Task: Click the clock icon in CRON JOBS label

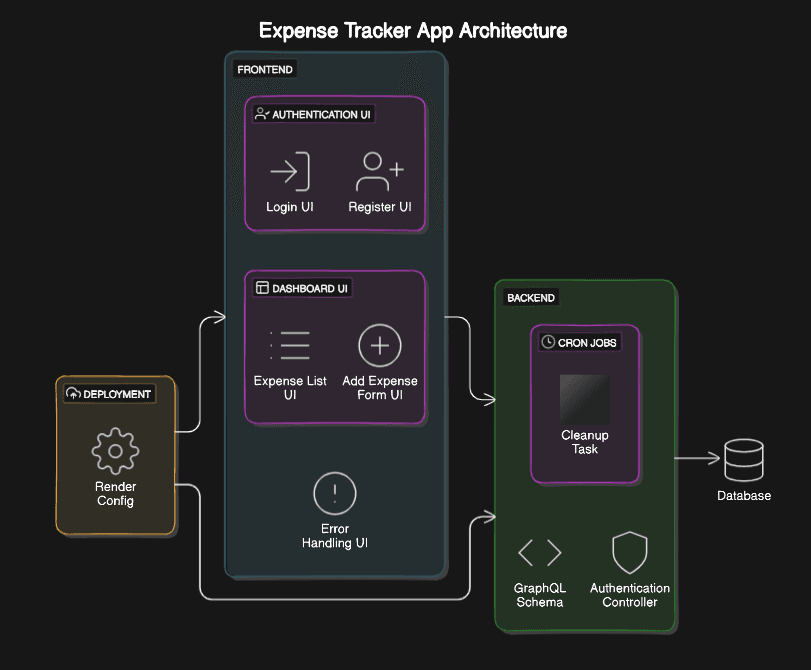Action: point(548,342)
